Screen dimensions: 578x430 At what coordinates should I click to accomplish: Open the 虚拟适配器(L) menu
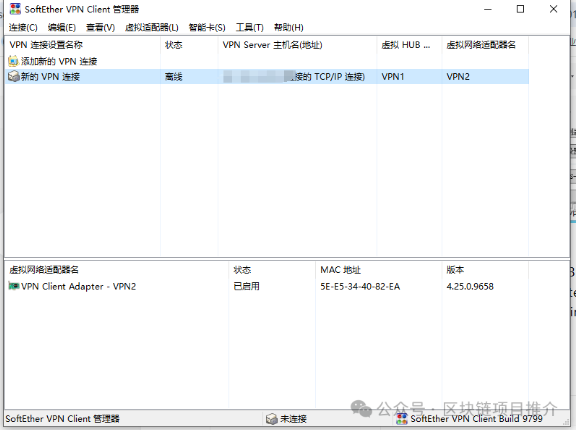point(152,27)
